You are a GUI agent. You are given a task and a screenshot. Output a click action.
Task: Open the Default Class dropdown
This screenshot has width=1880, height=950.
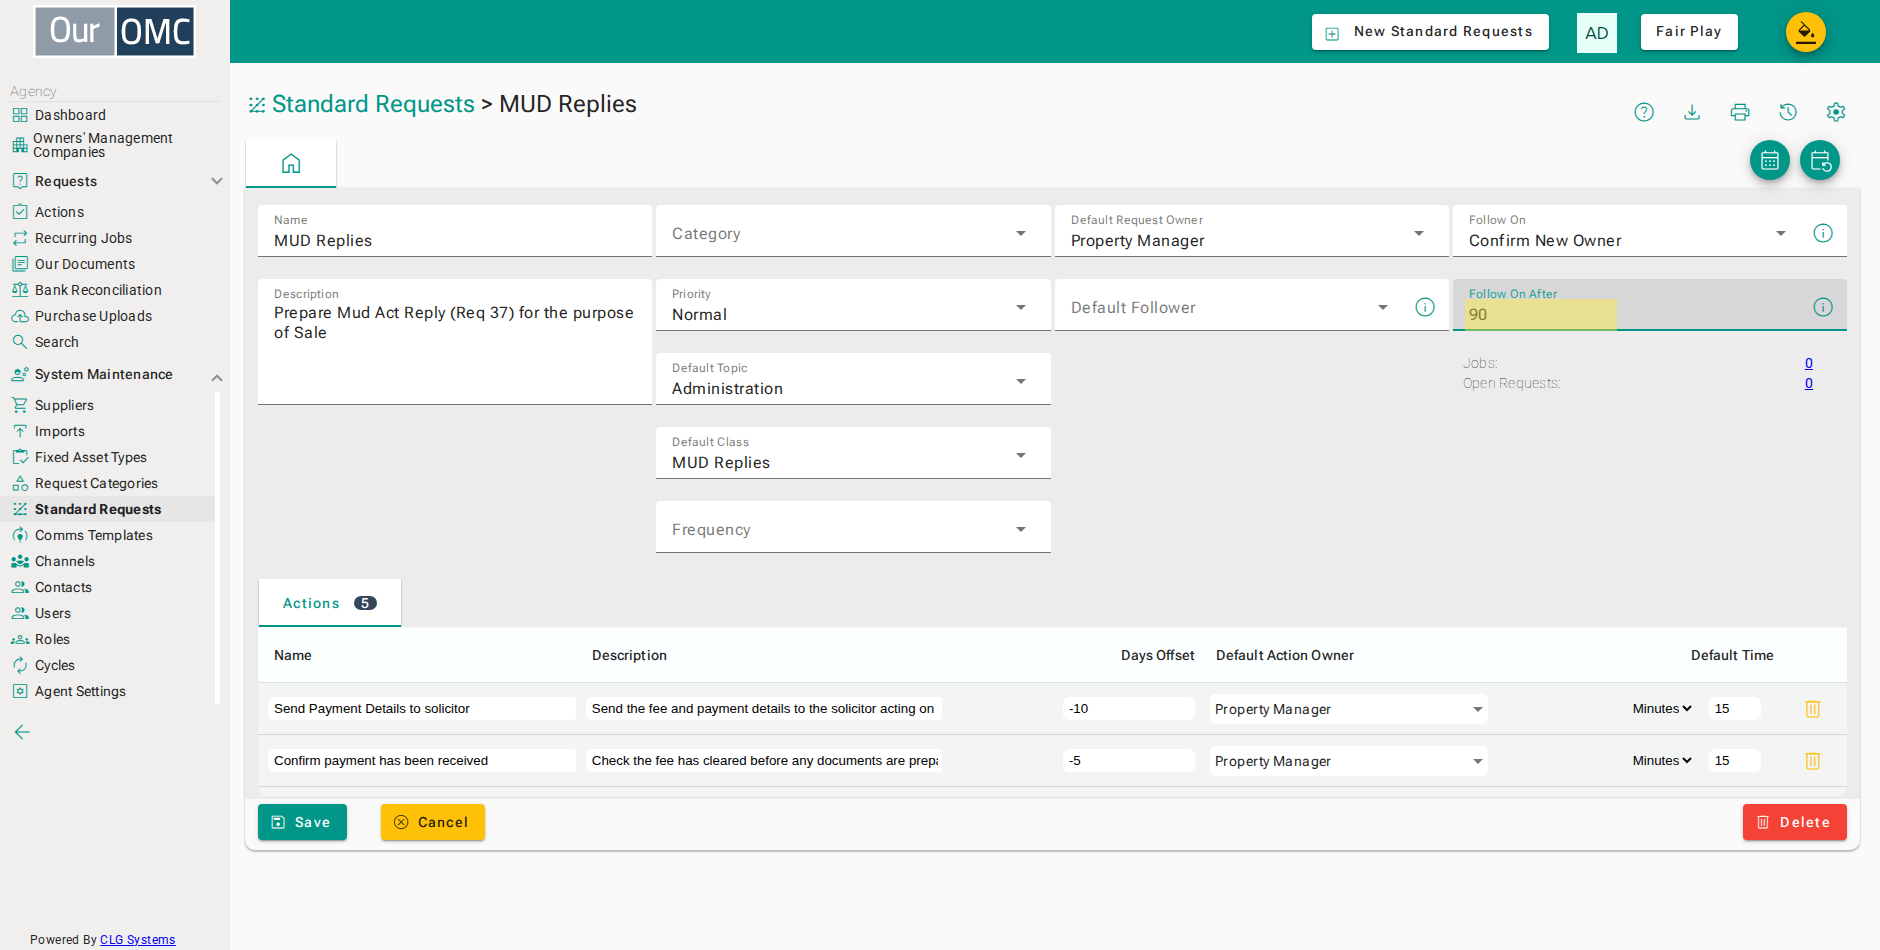click(853, 453)
